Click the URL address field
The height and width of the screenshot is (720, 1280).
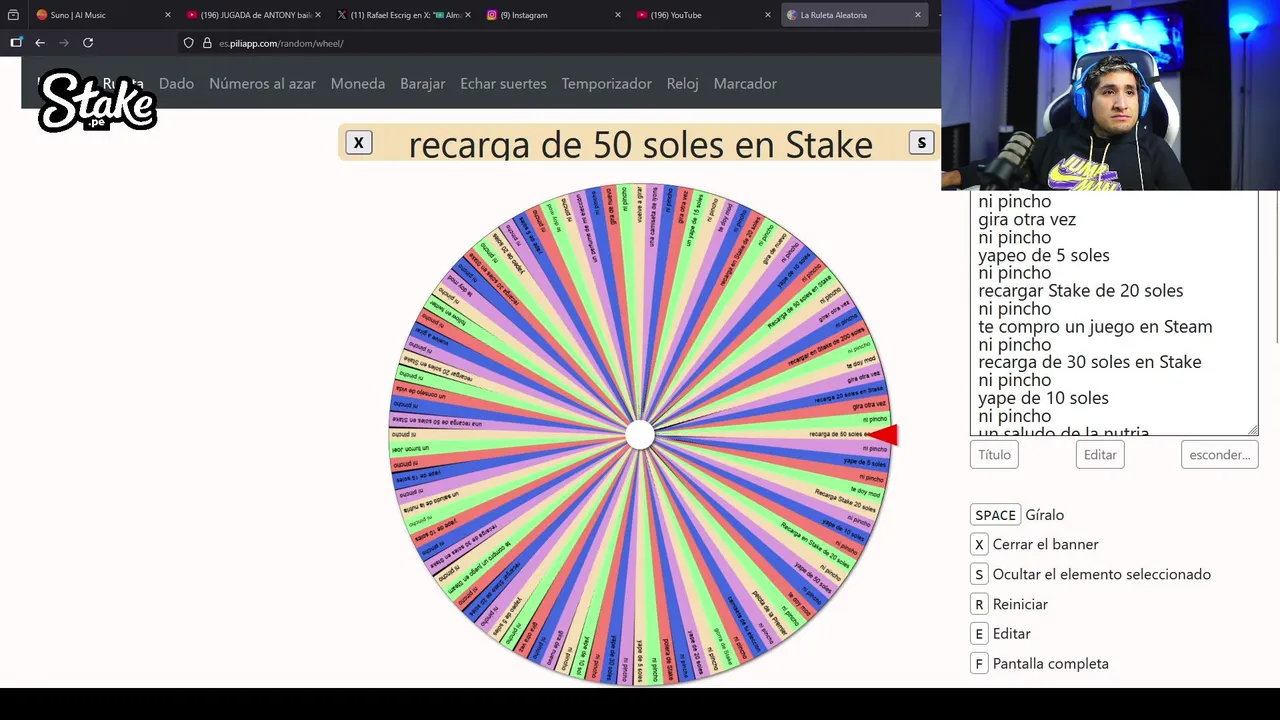(x=560, y=43)
